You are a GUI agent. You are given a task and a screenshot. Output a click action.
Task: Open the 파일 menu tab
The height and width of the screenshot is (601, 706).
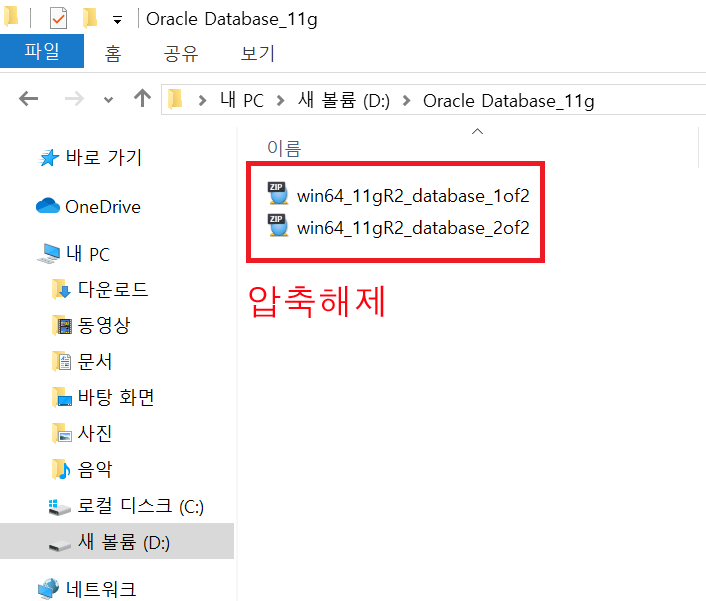pyautogui.click(x=41, y=51)
